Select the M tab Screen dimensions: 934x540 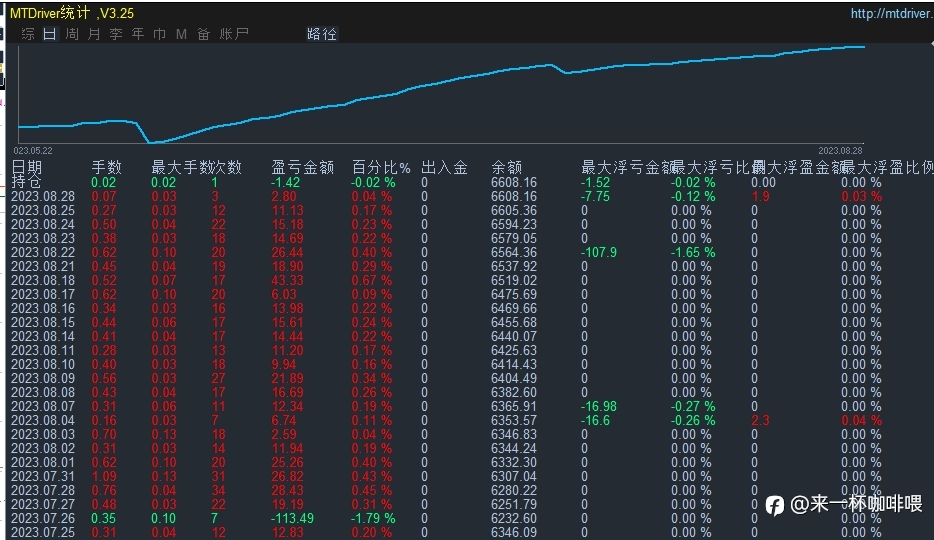click(x=182, y=34)
